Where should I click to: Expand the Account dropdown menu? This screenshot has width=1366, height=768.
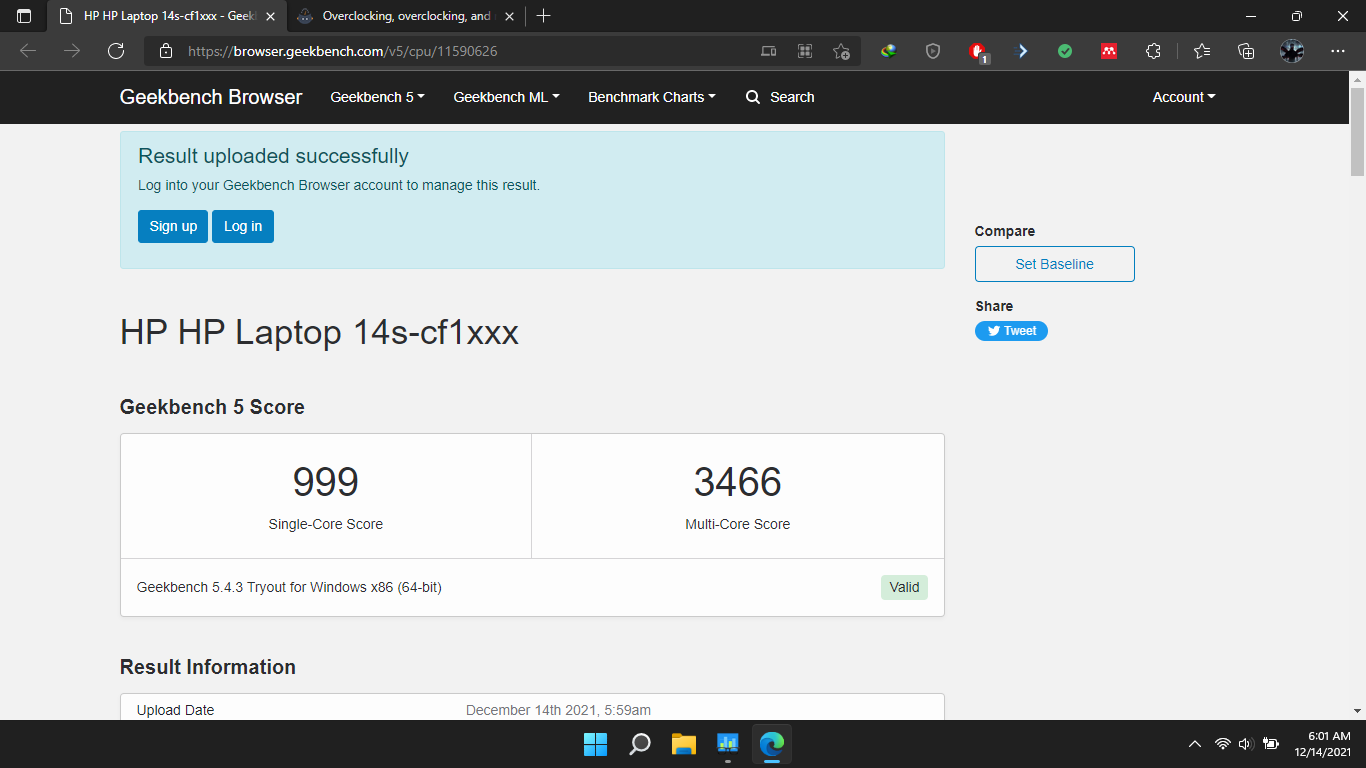pyautogui.click(x=1184, y=97)
